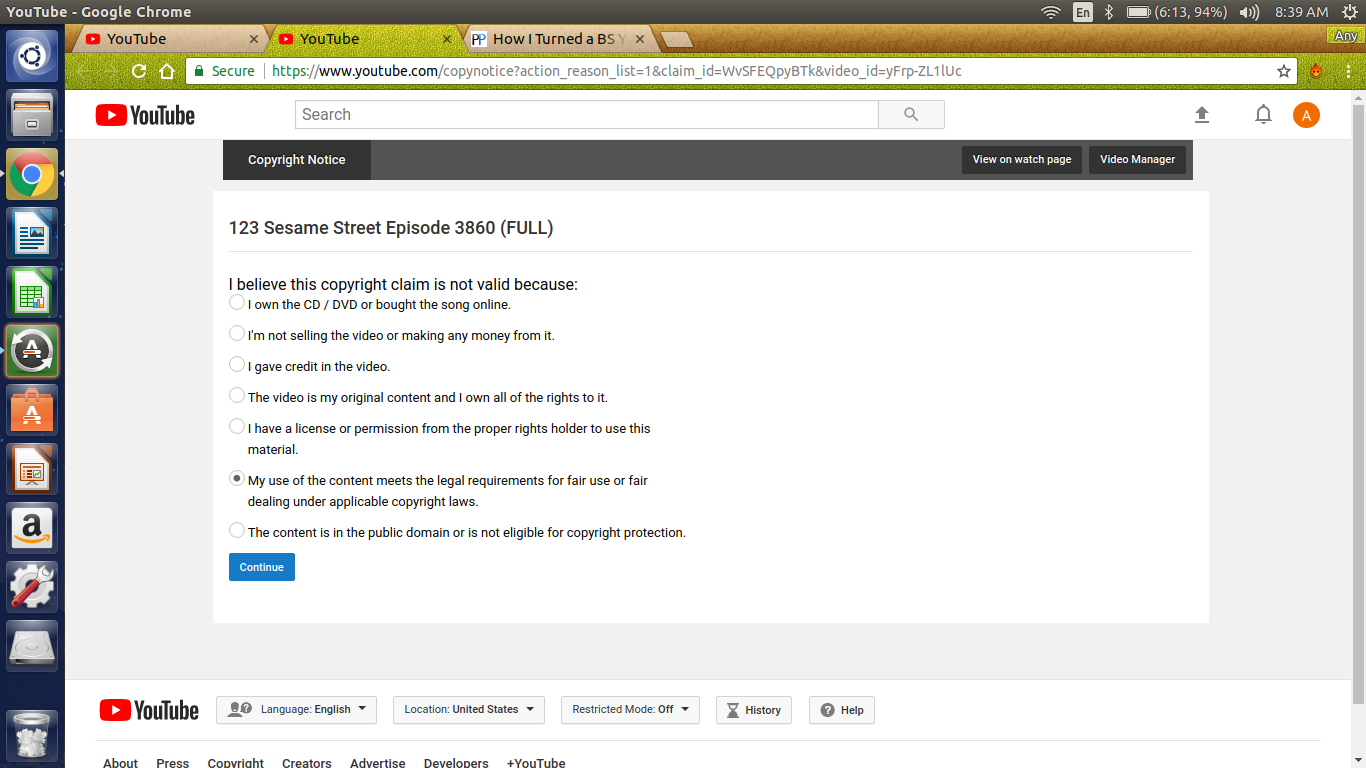Open the Press footer link
Screen dimensions: 1366x768
[x=173, y=763]
